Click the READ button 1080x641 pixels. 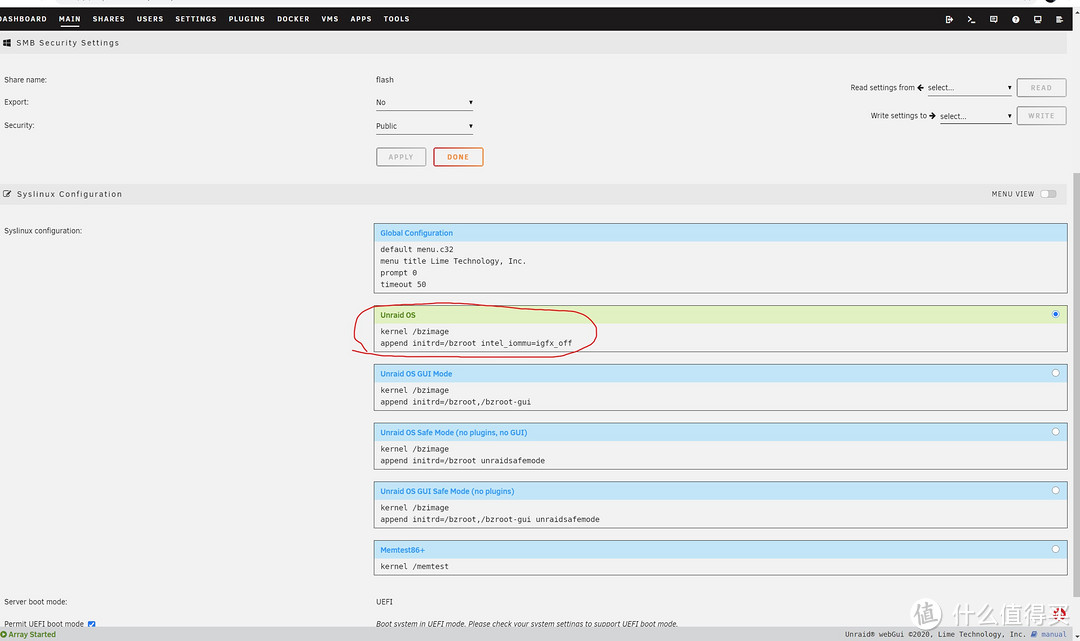coord(1041,87)
